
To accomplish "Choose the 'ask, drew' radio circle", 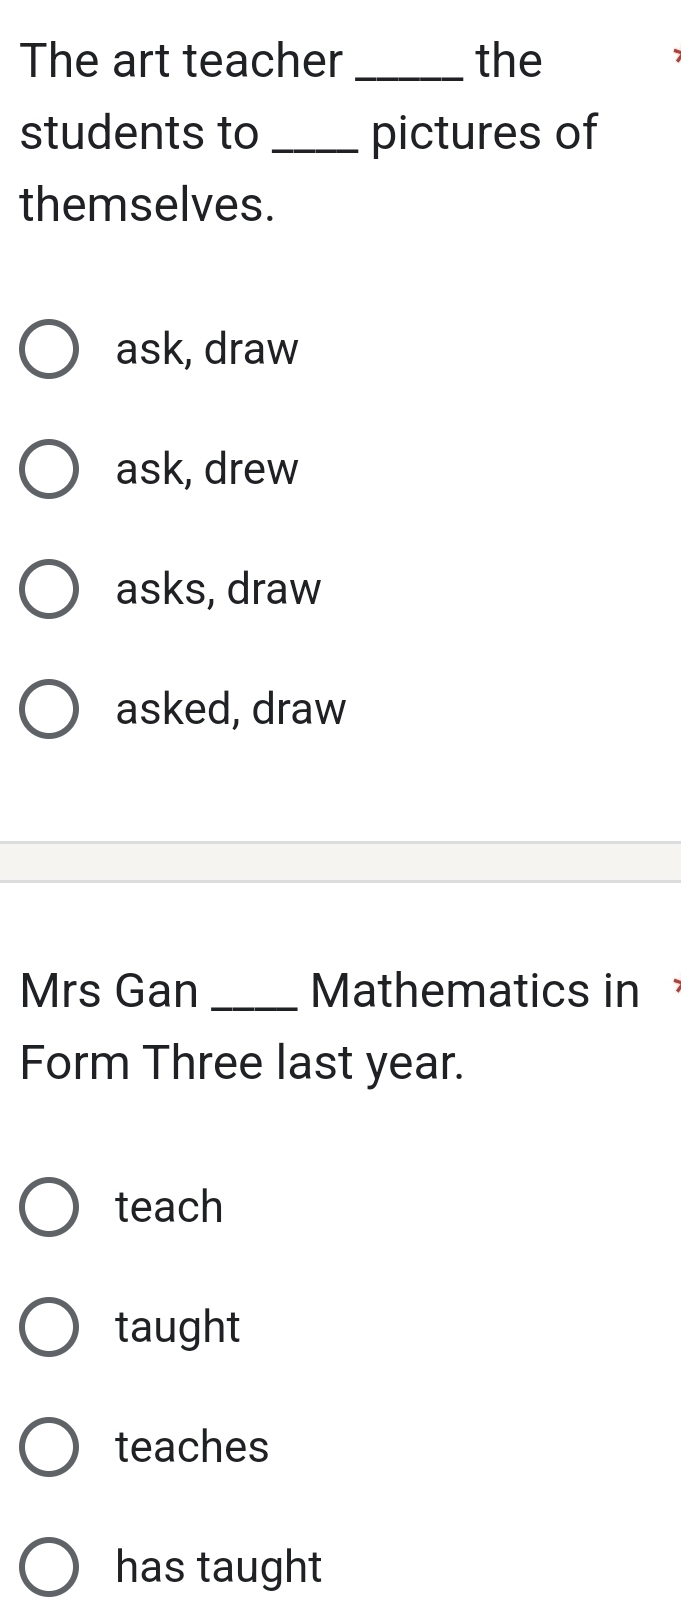I will tap(49, 469).
